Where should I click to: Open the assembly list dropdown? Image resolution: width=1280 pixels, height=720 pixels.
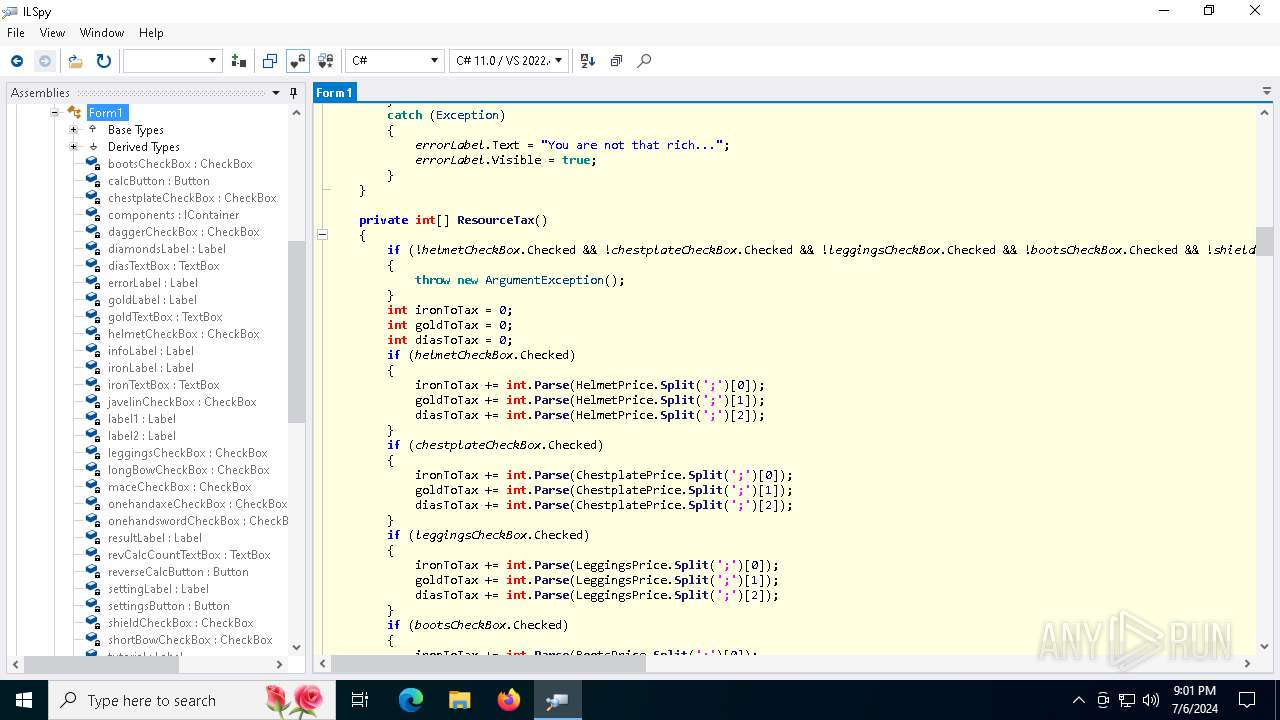(x=172, y=61)
